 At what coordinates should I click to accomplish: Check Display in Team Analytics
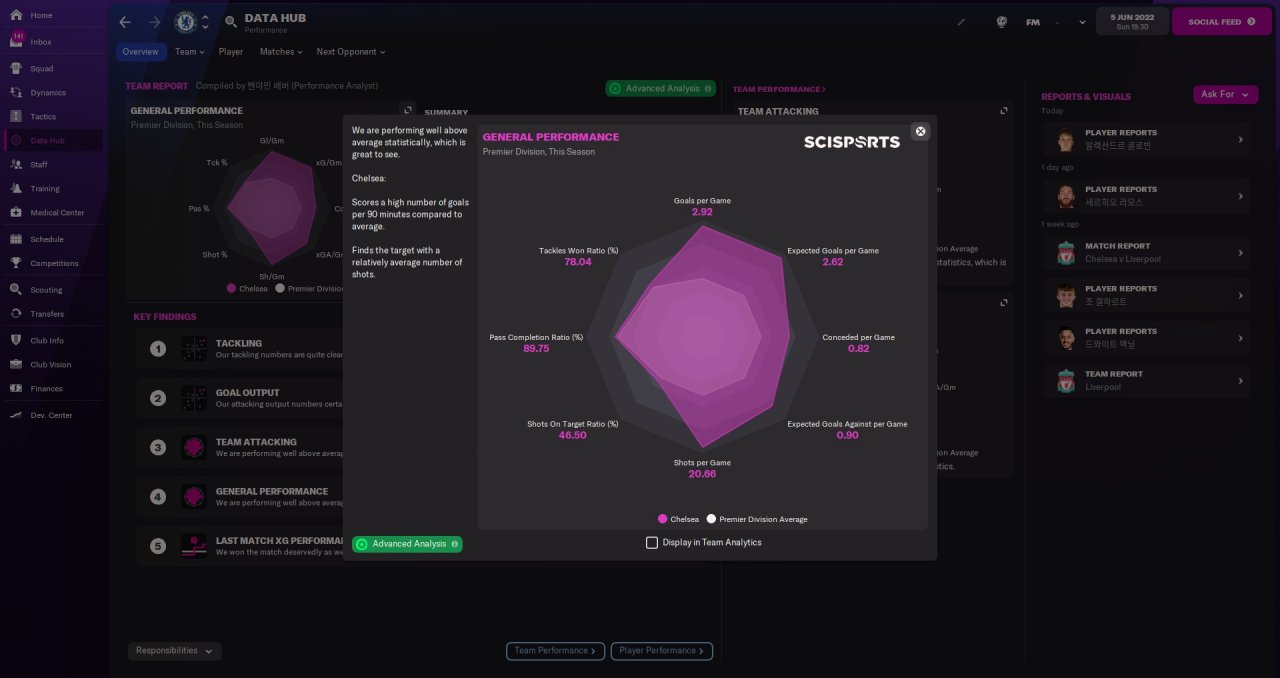pyautogui.click(x=652, y=543)
